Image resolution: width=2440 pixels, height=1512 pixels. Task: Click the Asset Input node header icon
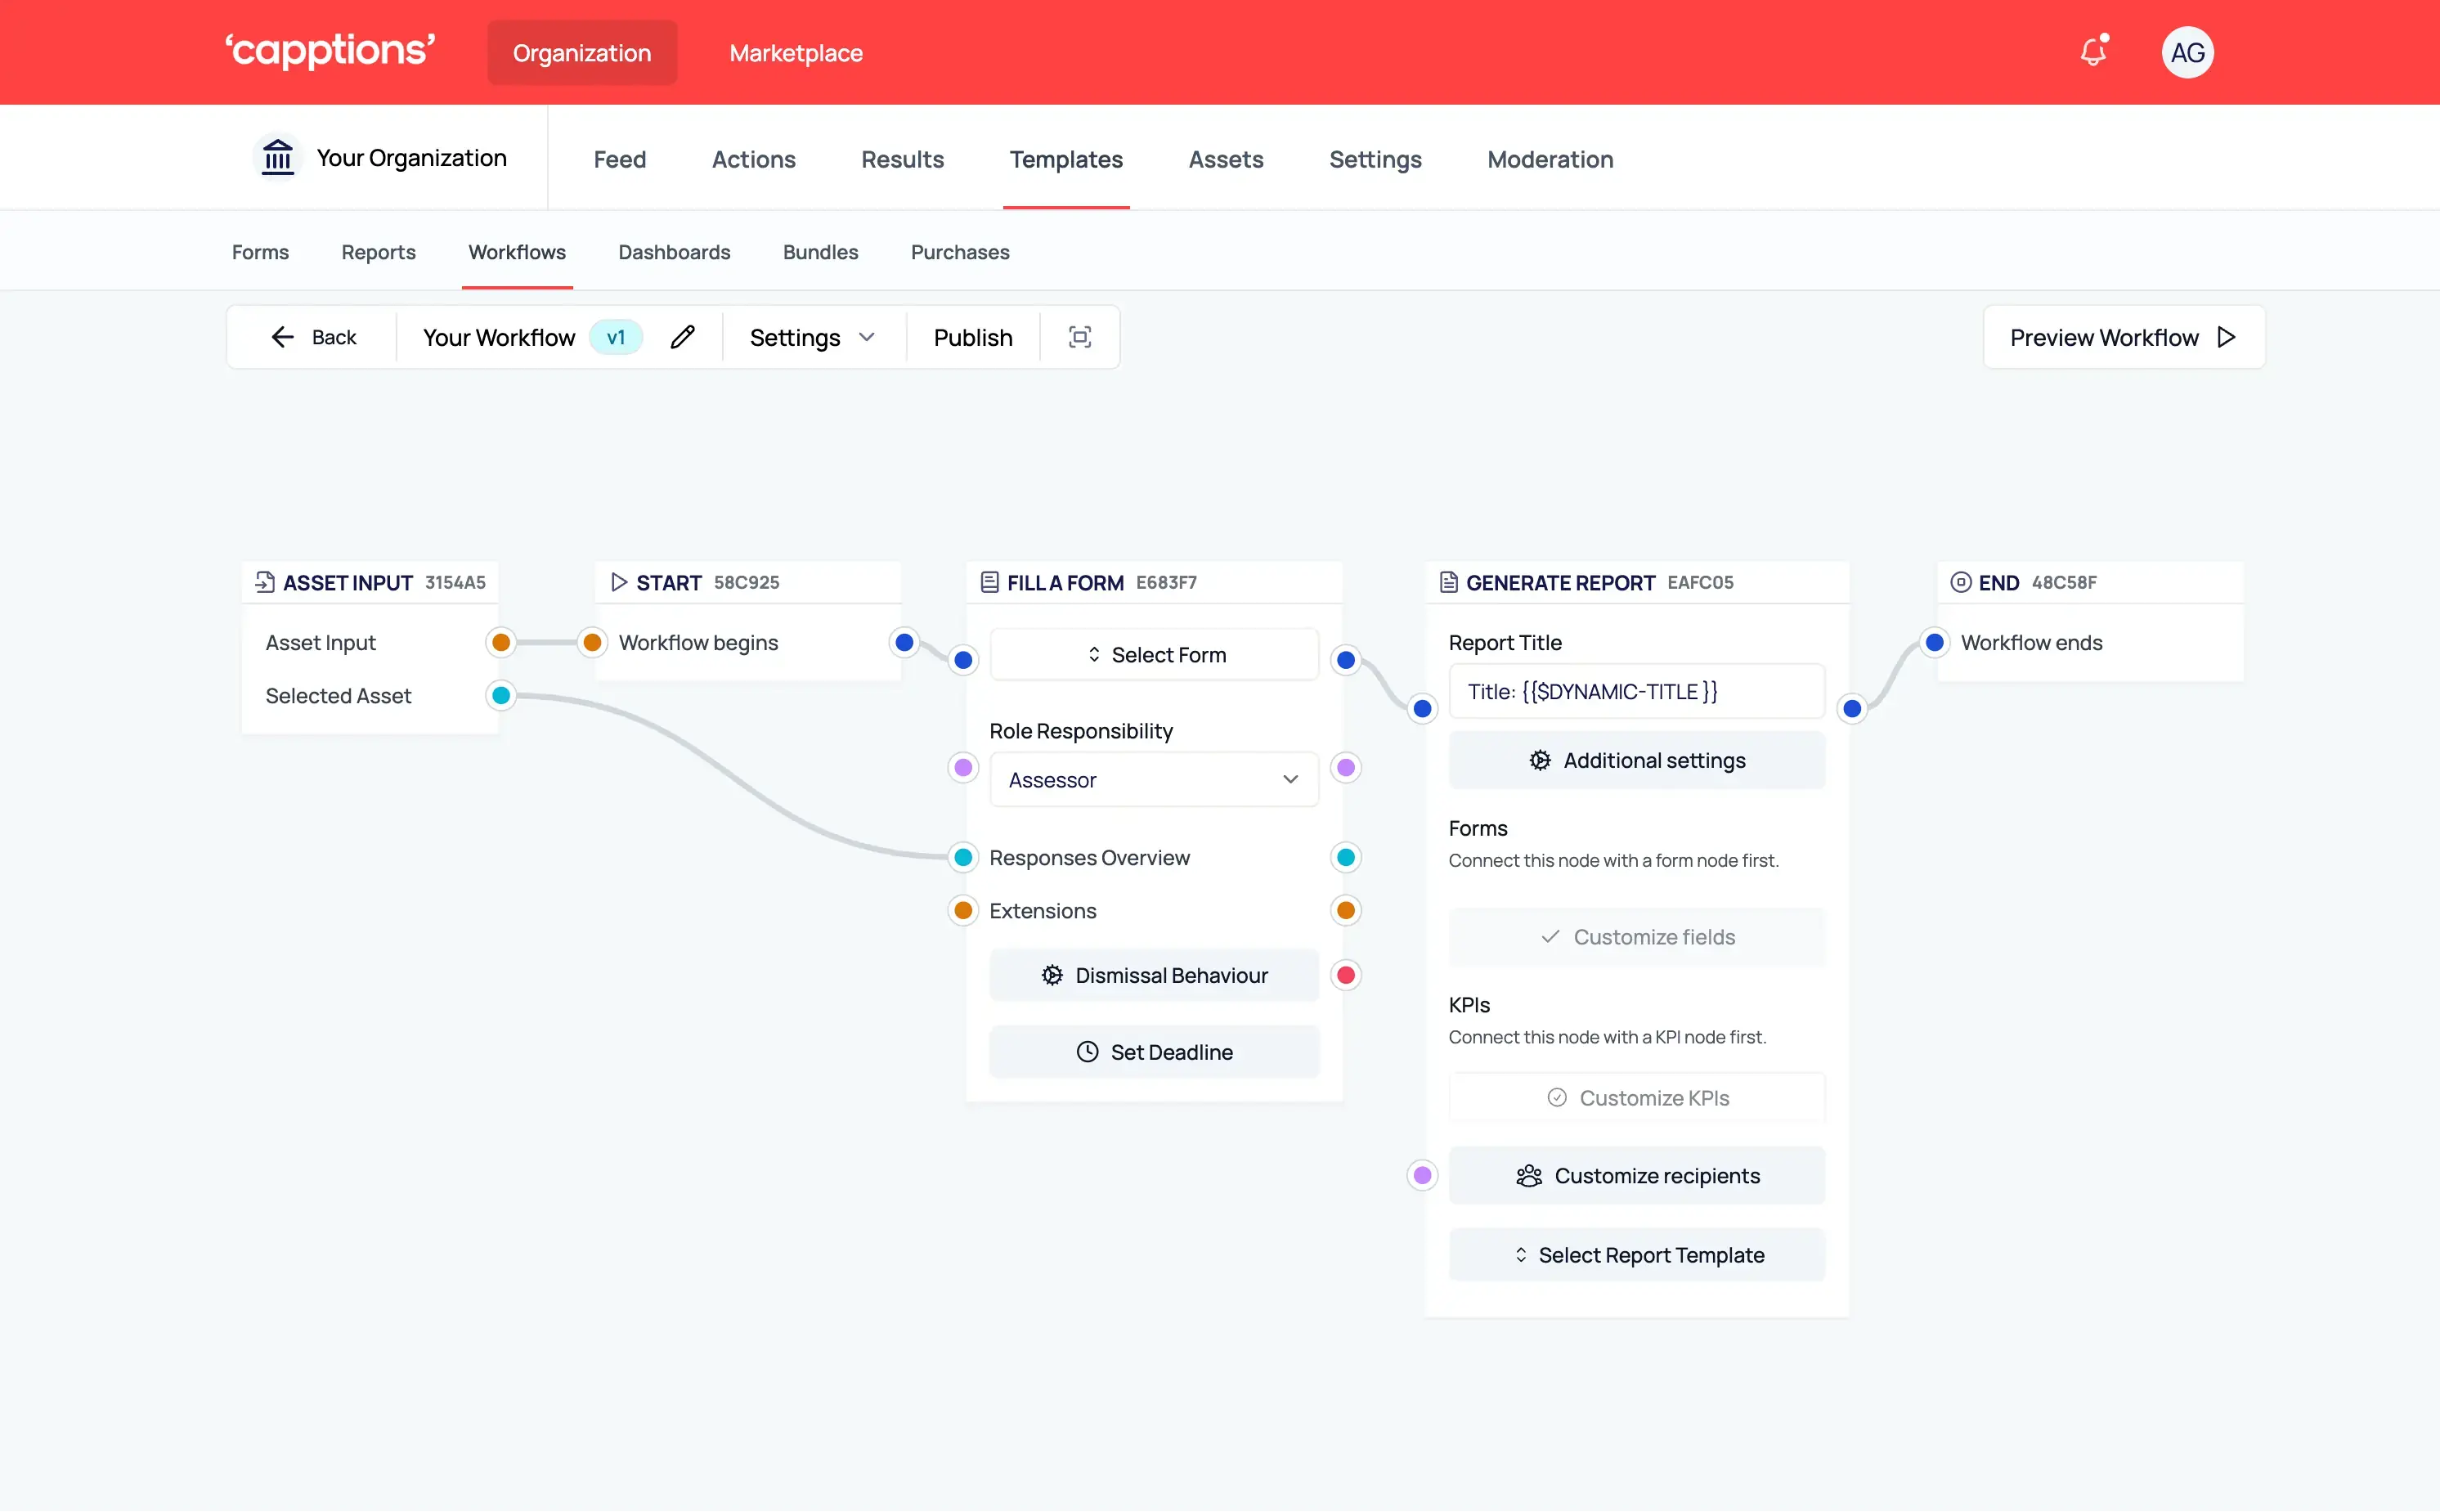pos(264,582)
